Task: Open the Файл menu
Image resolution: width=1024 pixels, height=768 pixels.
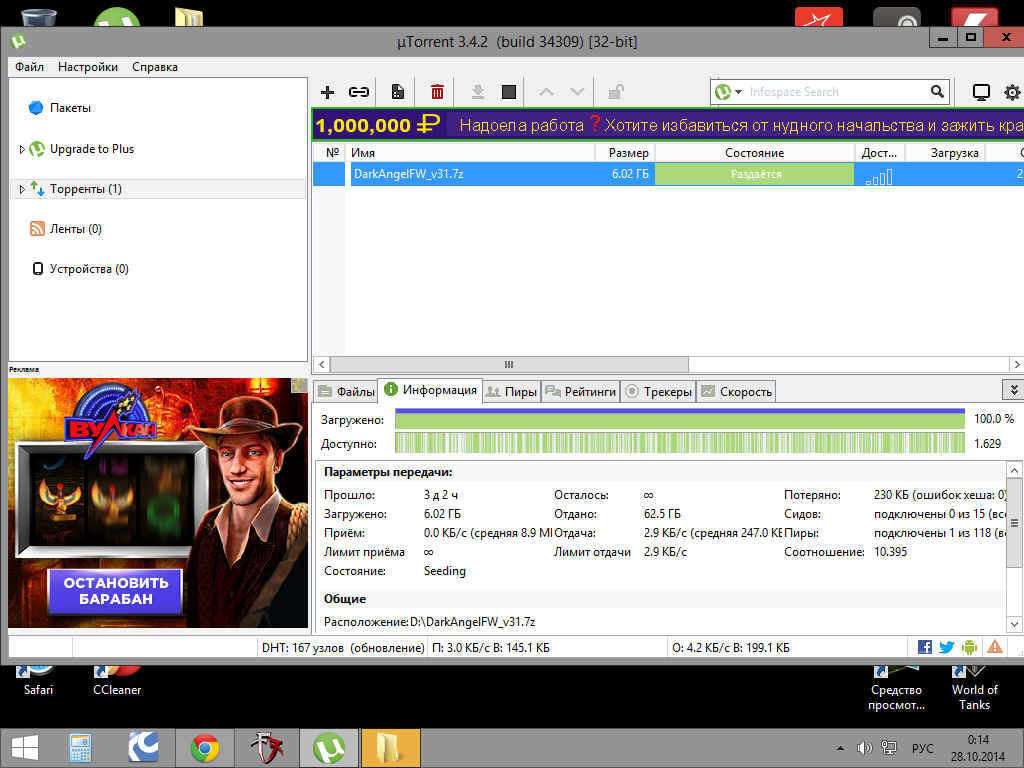Action: [29, 67]
